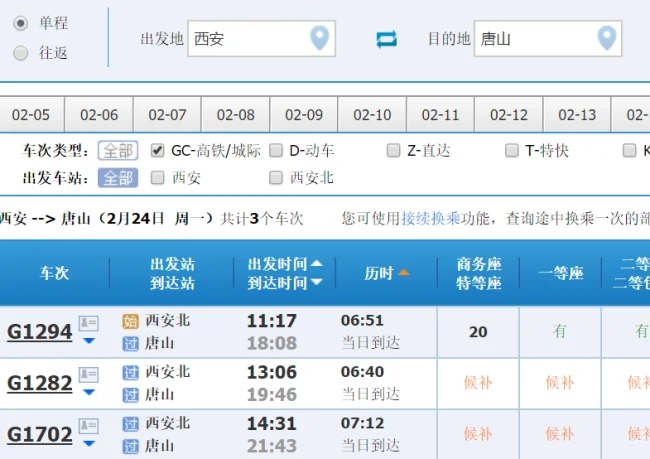650x459 pixels.
Task: Expand the stop list for G1282
Action: 89,392
